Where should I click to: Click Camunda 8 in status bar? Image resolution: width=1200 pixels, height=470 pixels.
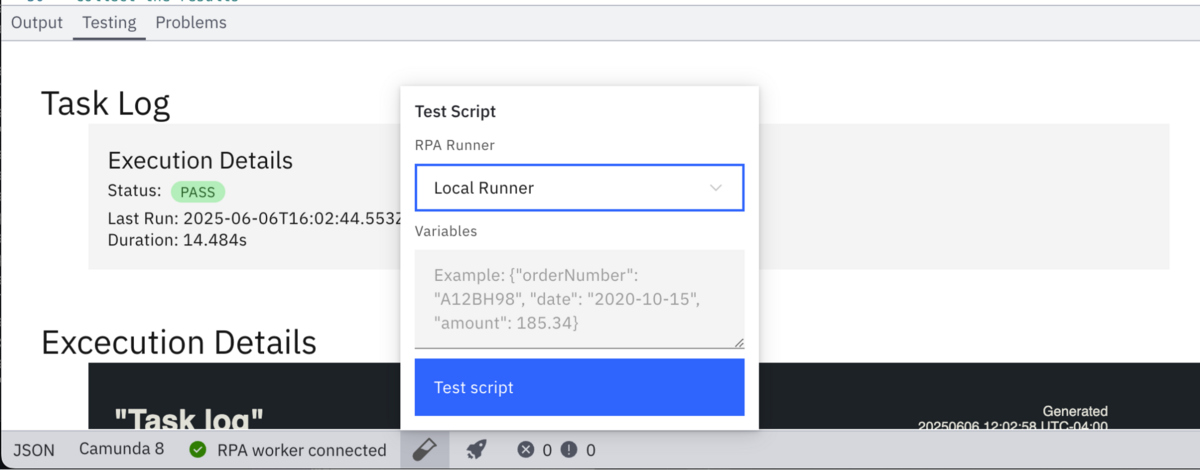click(122, 450)
